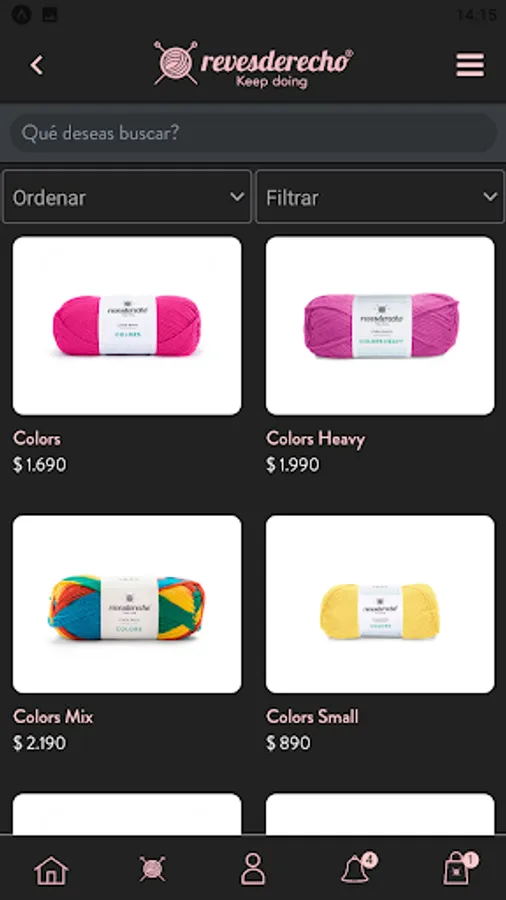
Task: Open the Colors Small product title
Action: click(x=312, y=717)
